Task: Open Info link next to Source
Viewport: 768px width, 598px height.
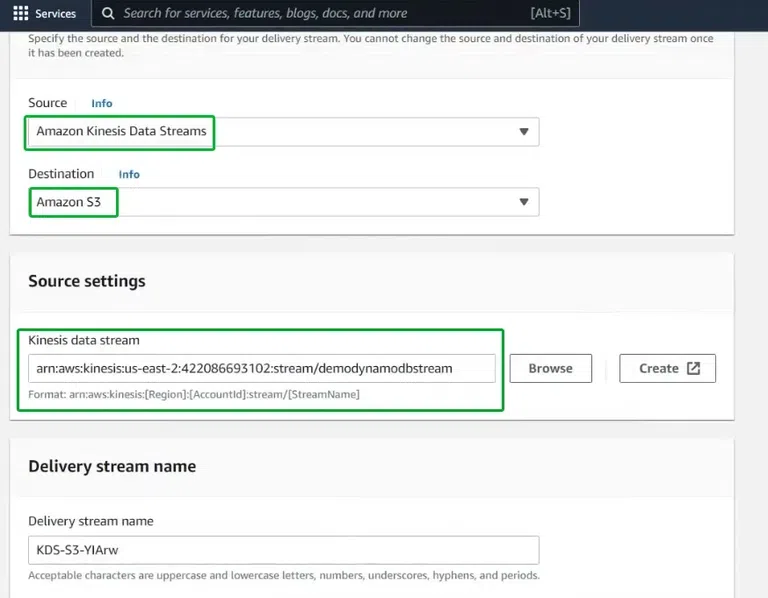Action: coord(102,103)
